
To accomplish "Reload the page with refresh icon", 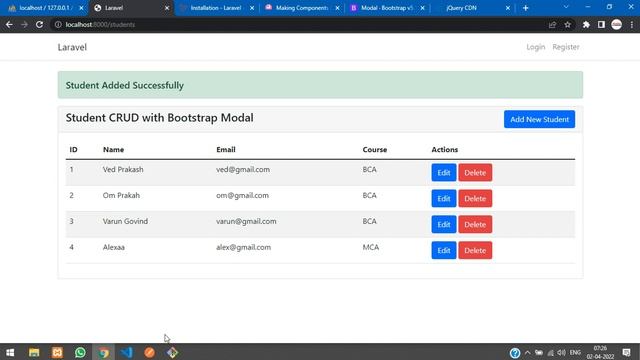I will 39,24.
